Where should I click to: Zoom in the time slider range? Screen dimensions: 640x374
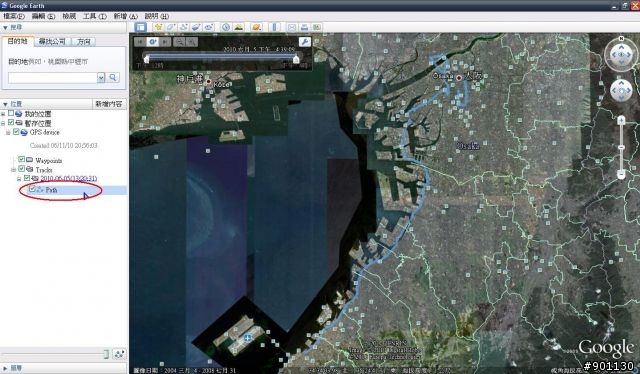coord(191,42)
